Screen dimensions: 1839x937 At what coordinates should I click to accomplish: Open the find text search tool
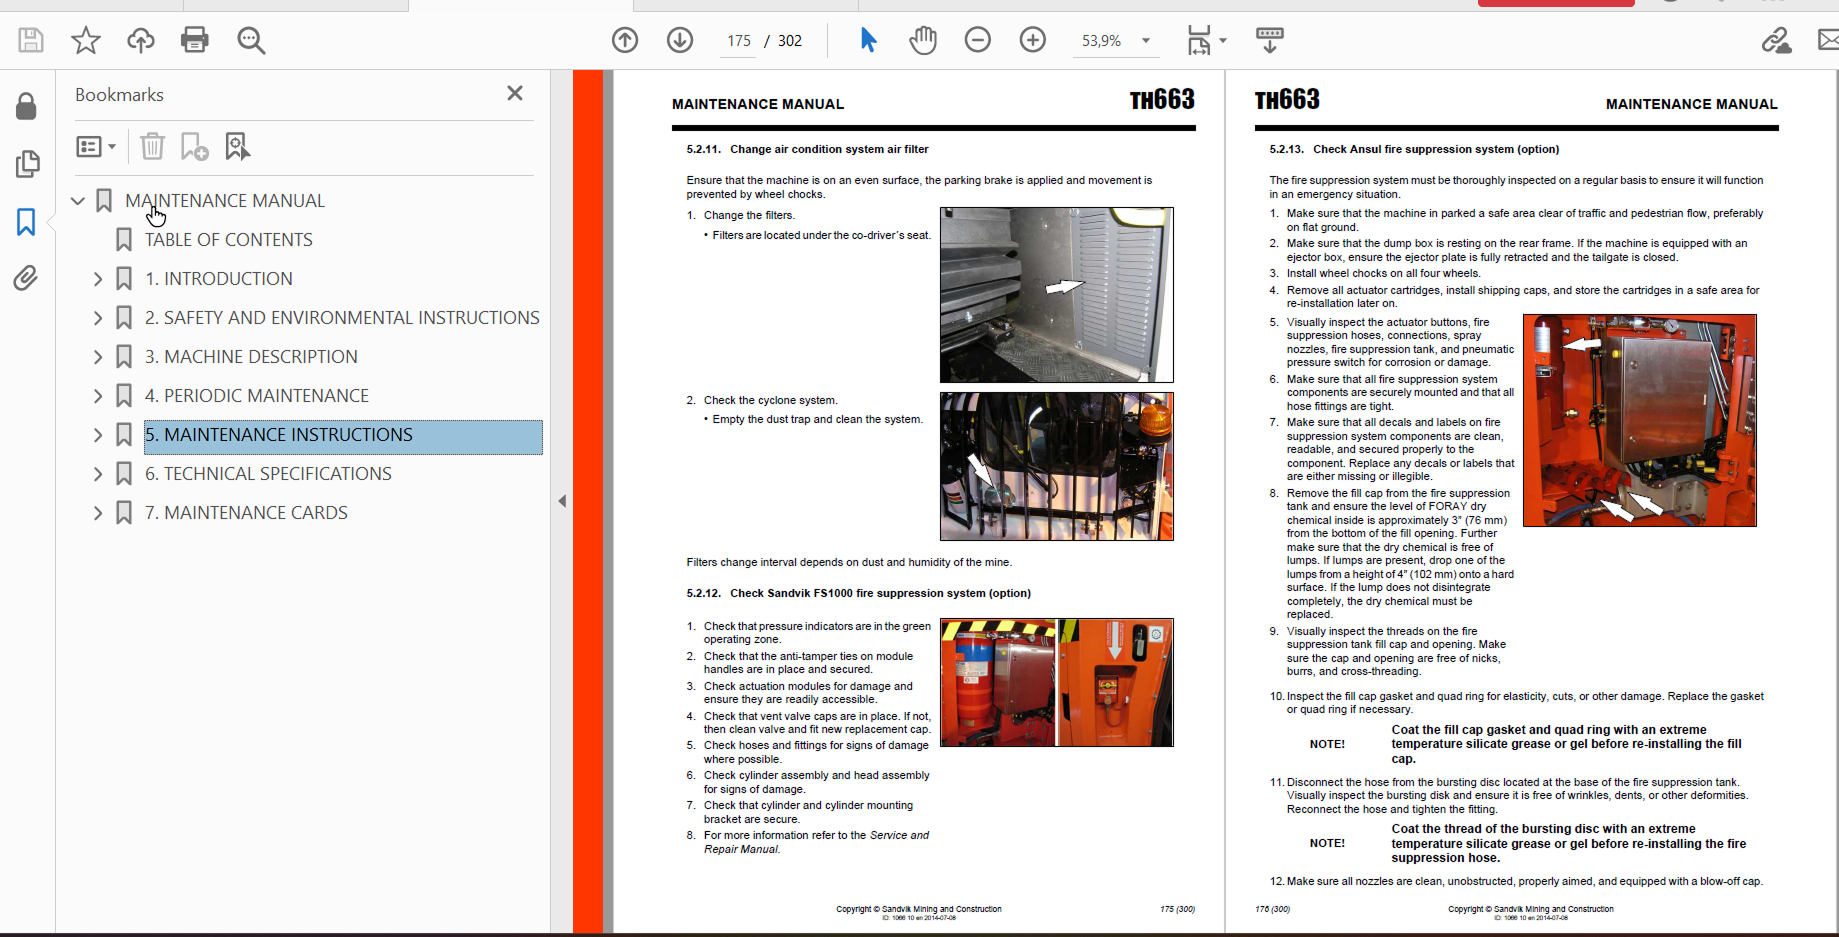click(251, 40)
